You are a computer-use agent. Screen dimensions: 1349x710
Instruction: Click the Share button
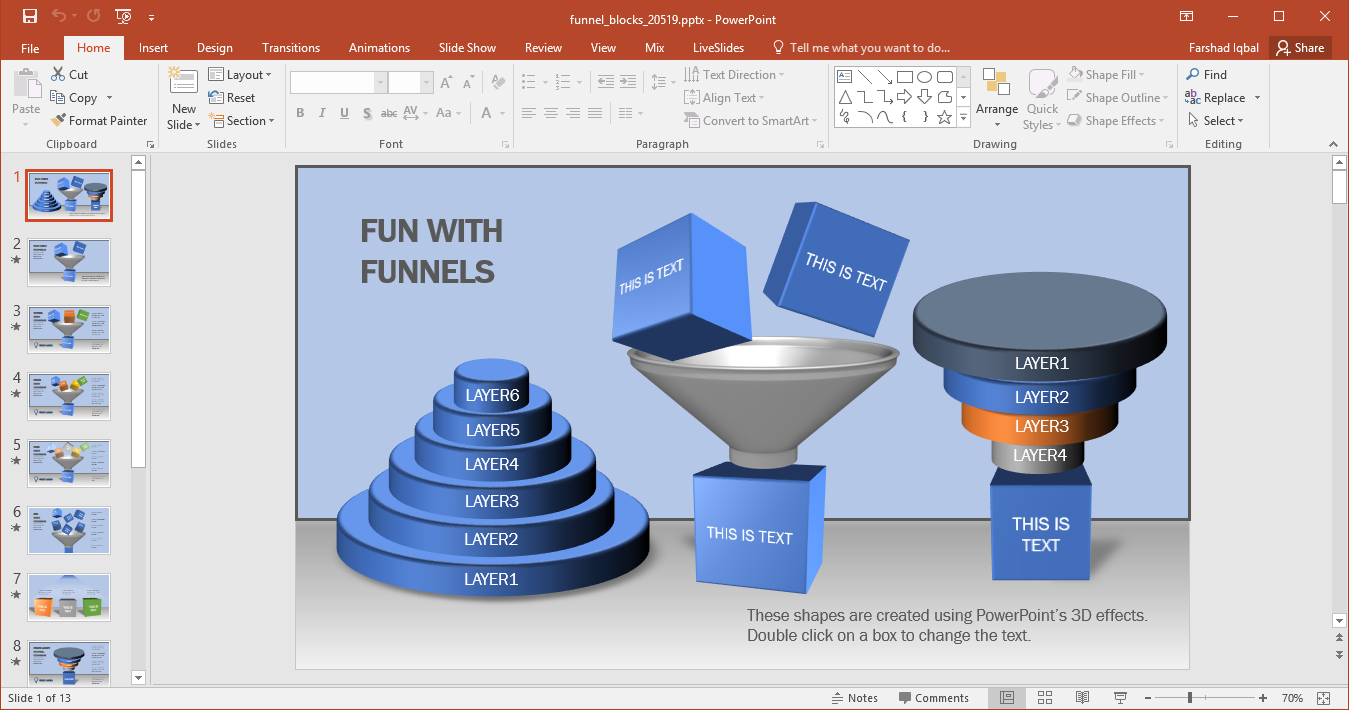(1300, 48)
